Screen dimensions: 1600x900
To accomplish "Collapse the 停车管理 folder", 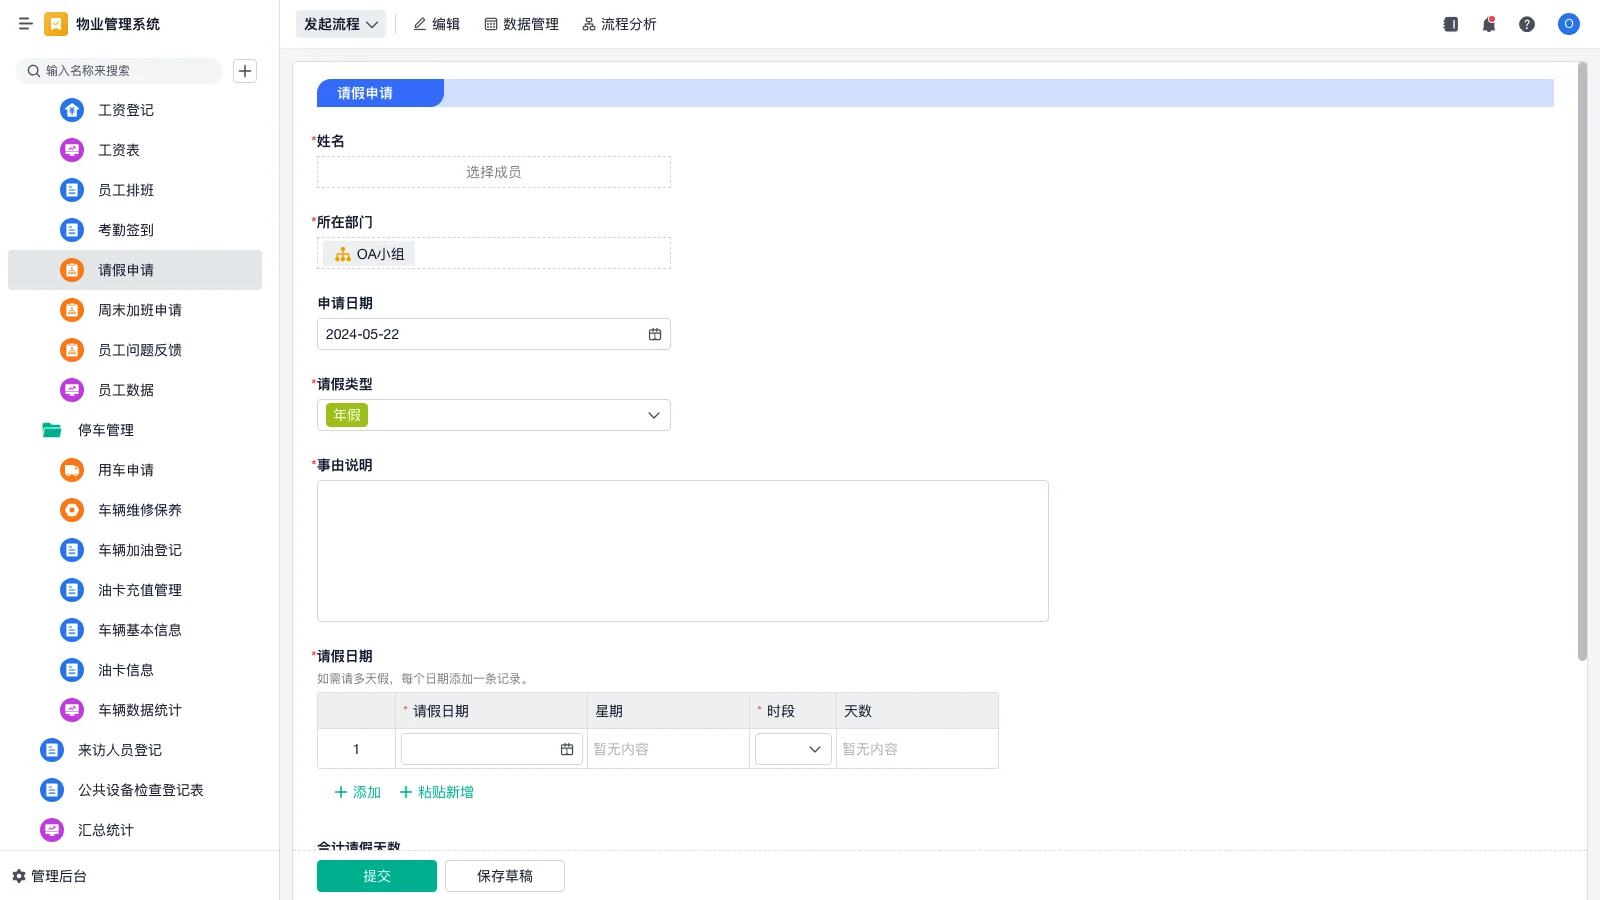I will tap(105, 430).
